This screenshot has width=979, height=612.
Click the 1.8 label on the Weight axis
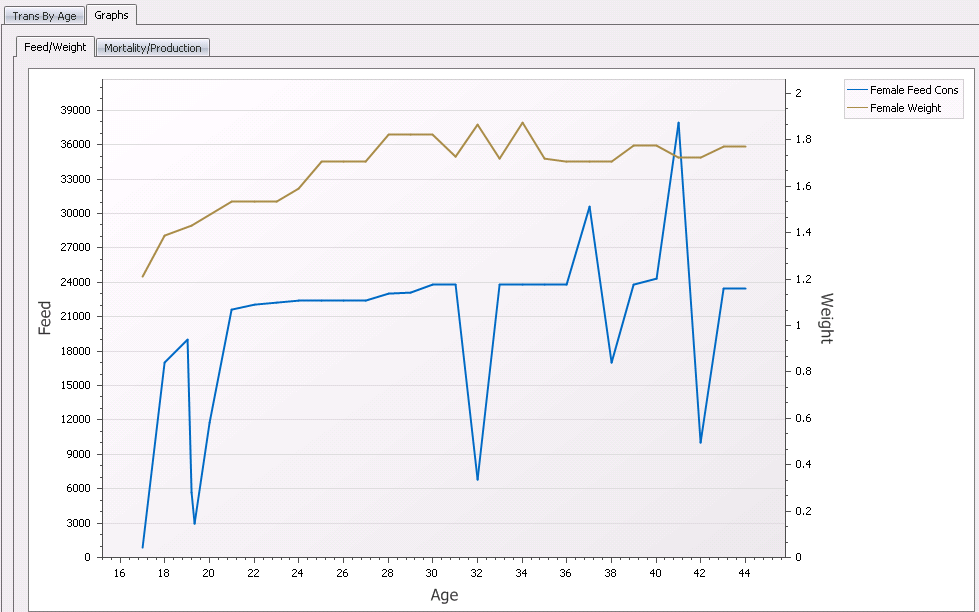798,140
